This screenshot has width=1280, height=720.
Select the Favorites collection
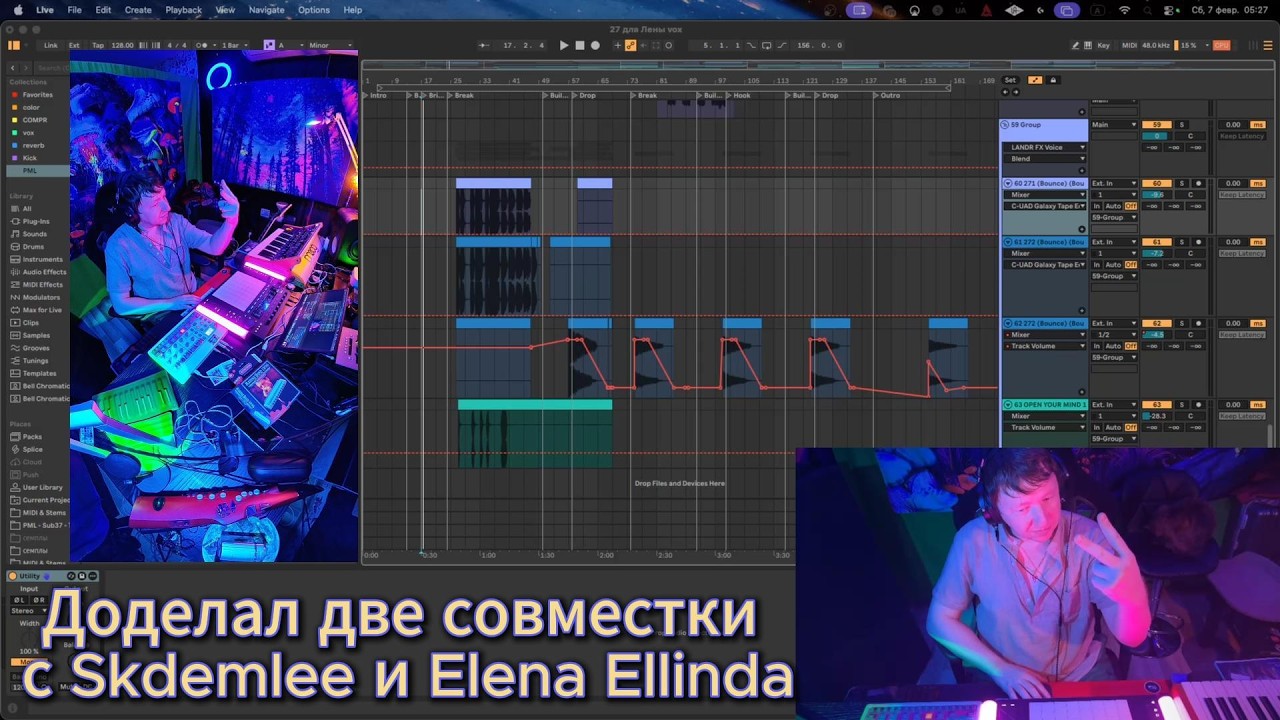38,95
